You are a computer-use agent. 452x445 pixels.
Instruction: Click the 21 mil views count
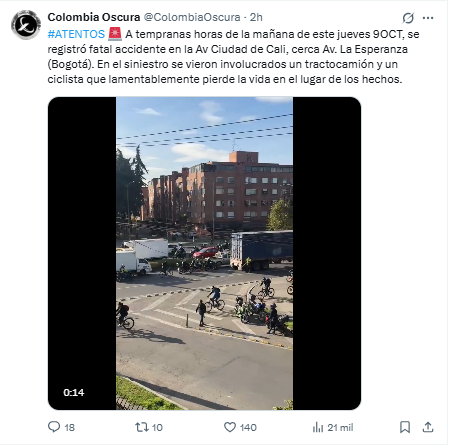(340, 427)
